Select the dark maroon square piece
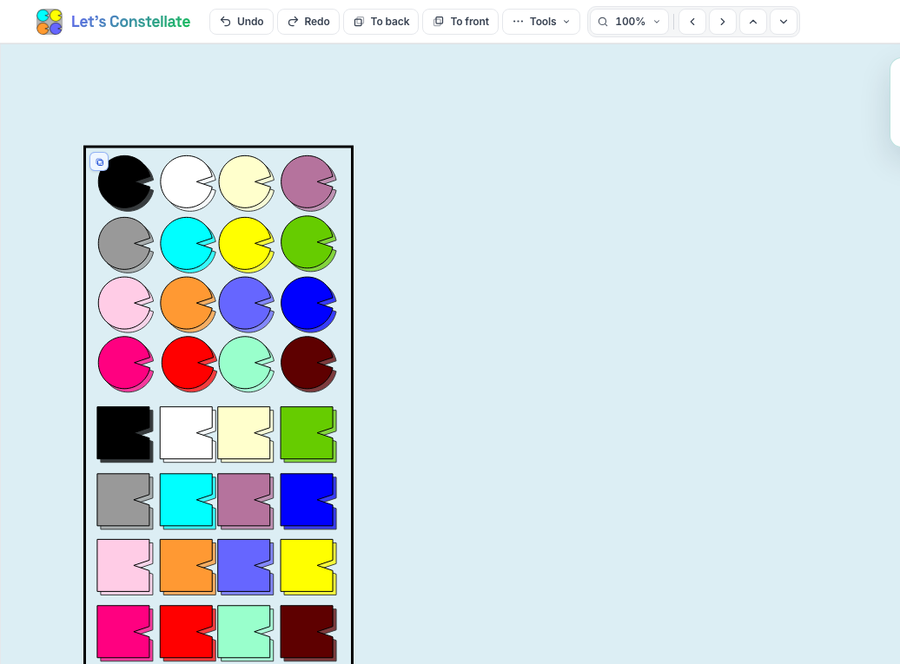This screenshot has width=900, height=664. [x=308, y=633]
